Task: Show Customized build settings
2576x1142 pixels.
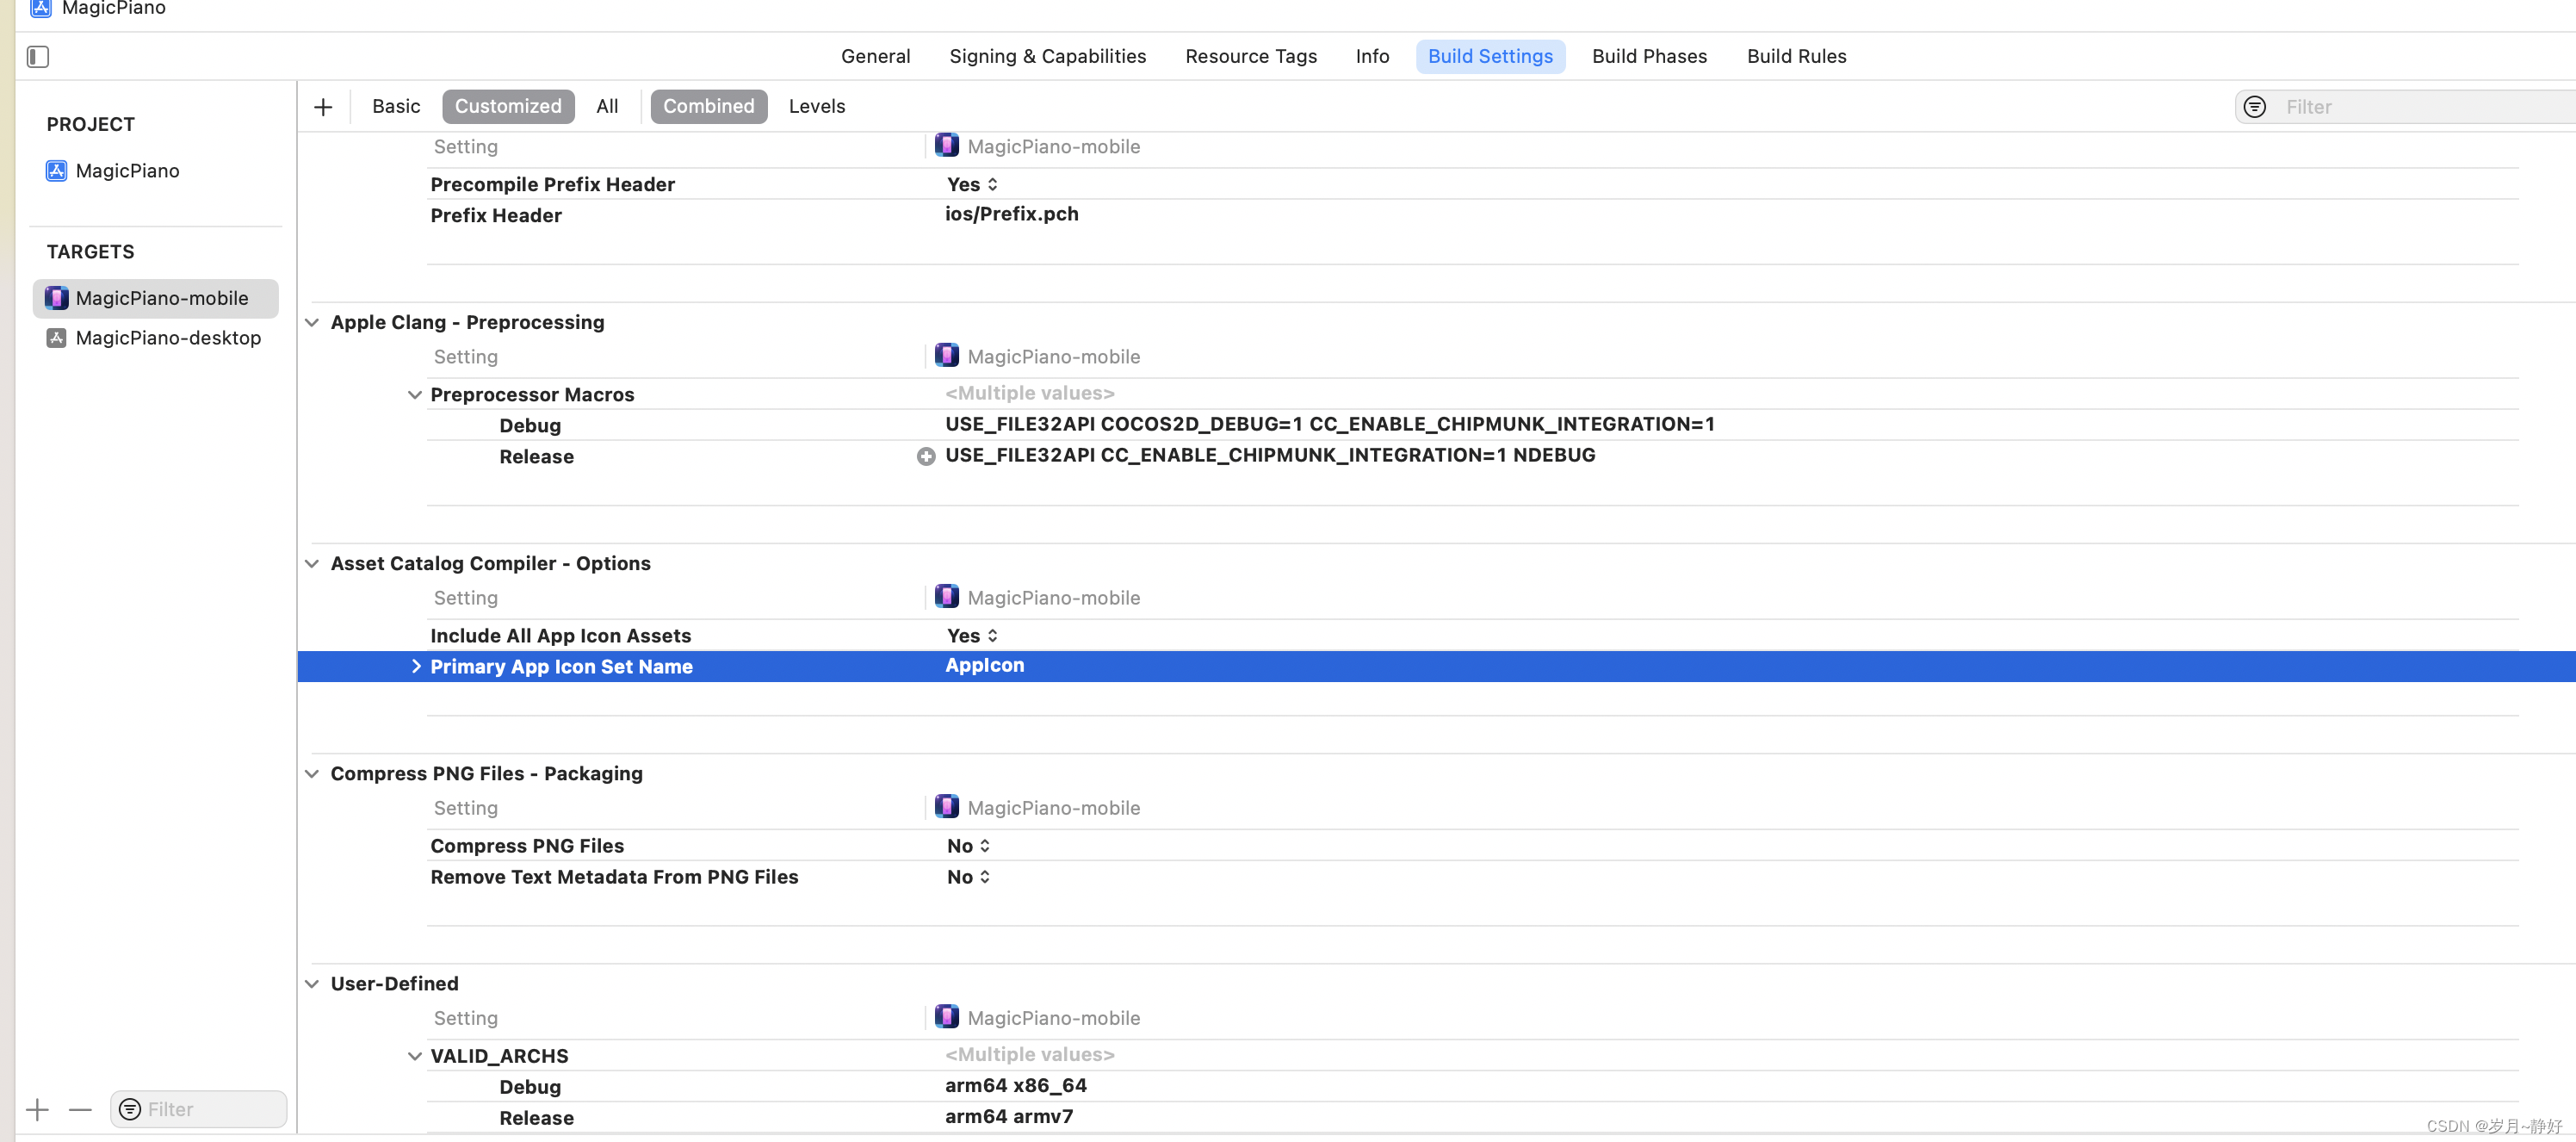Action: point(508,106)
